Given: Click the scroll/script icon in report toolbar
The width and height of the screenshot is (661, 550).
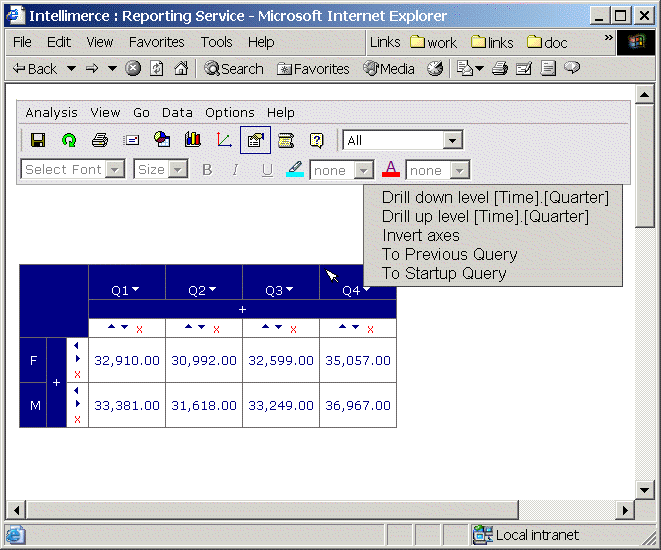Looking at the screenshot, I should point(286,140).
